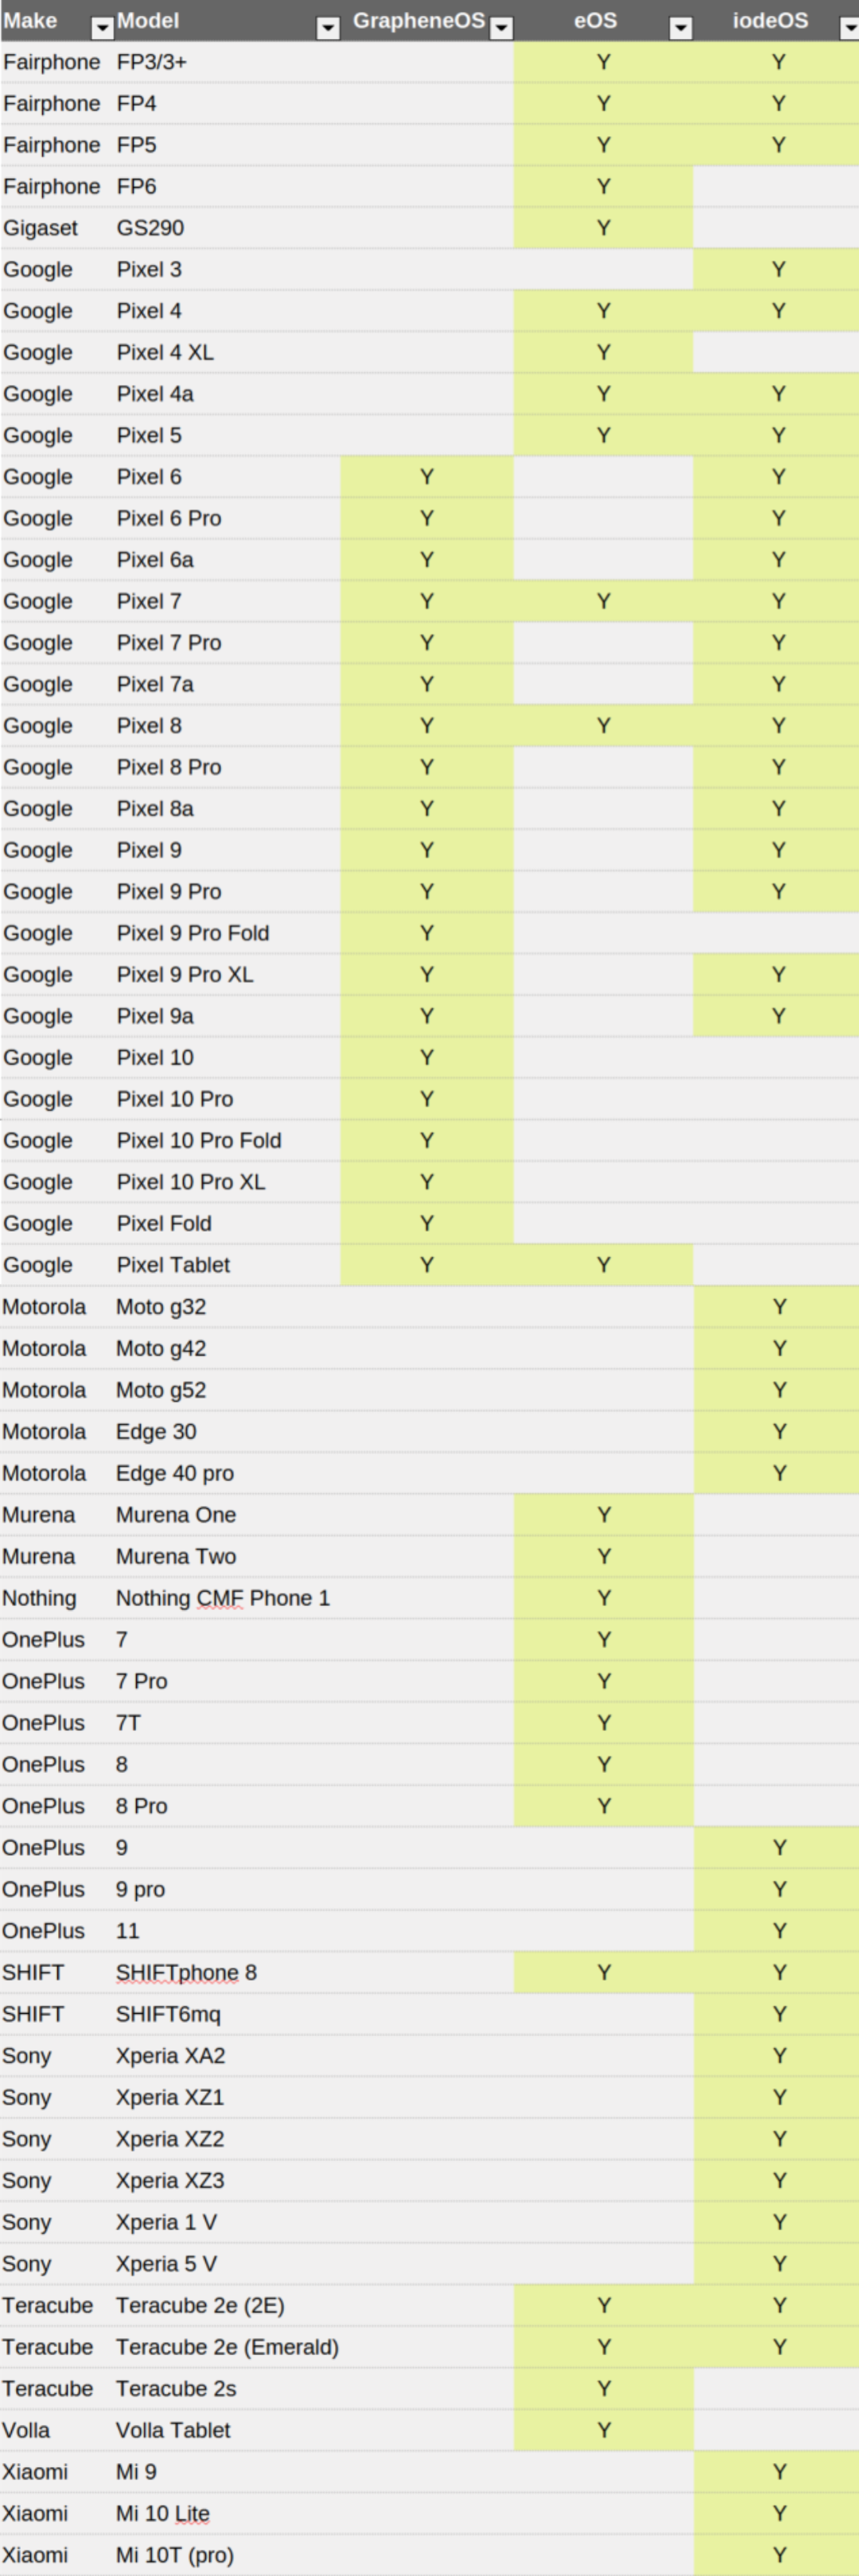Open the iodeOS column filter arrow

coord(850,28)
